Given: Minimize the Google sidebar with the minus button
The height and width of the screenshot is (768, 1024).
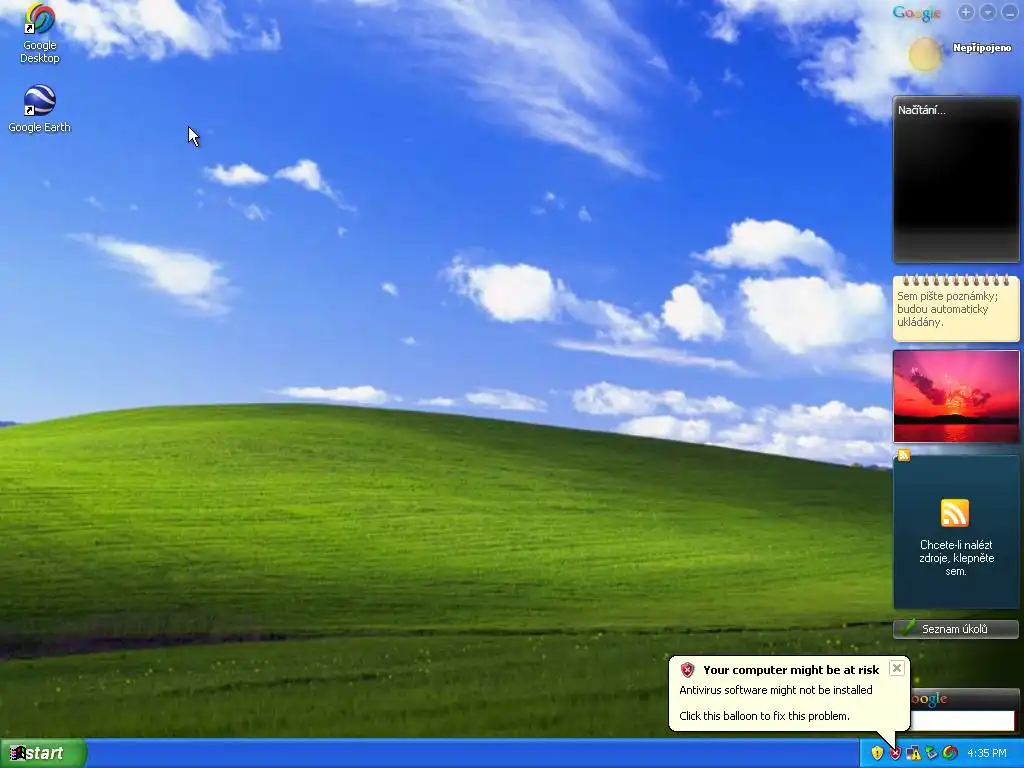Looking at the screenshot, I should pos(1009,12).
